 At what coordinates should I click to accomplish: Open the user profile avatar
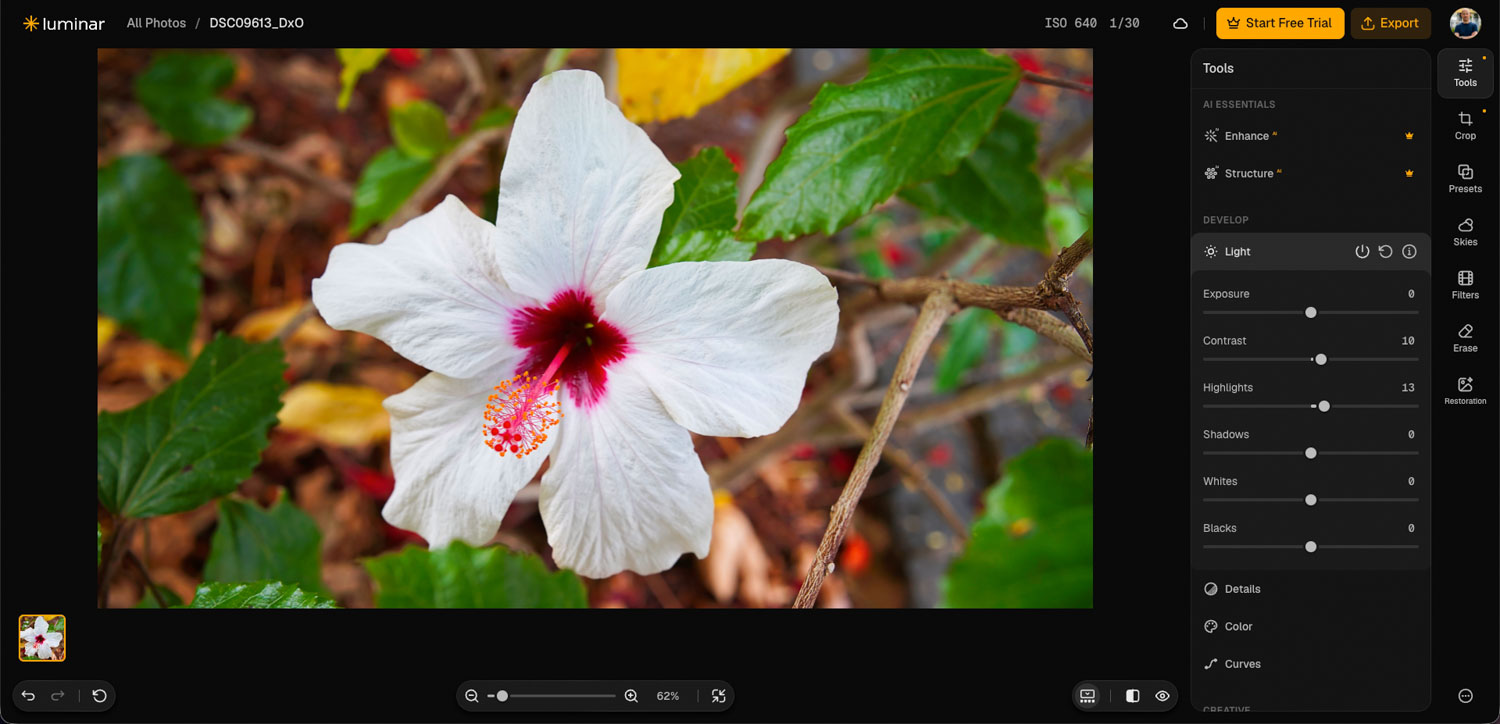[x=1465, y=23]
